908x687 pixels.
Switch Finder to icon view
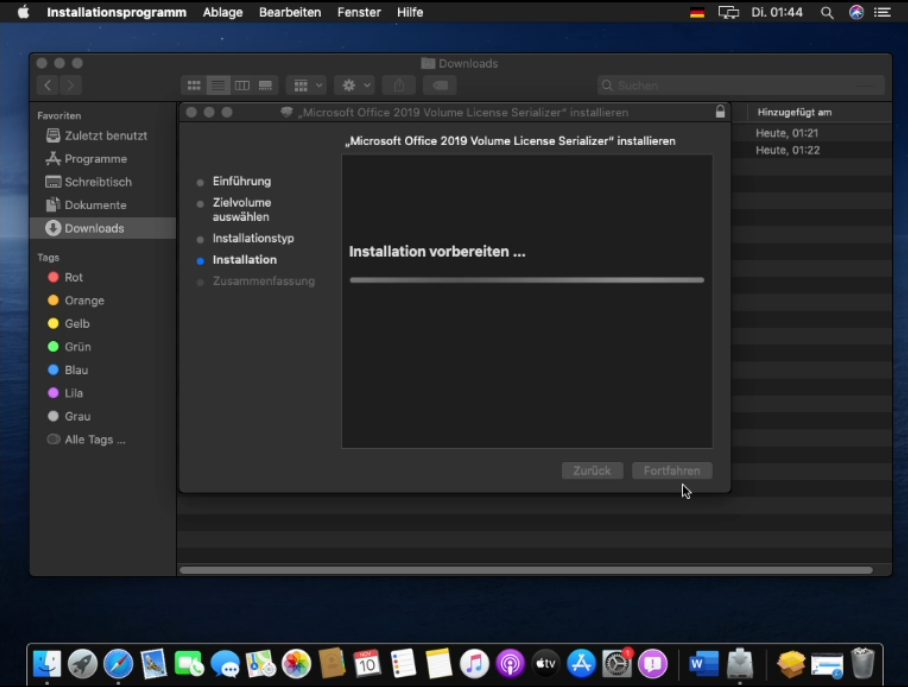(194, 86)
